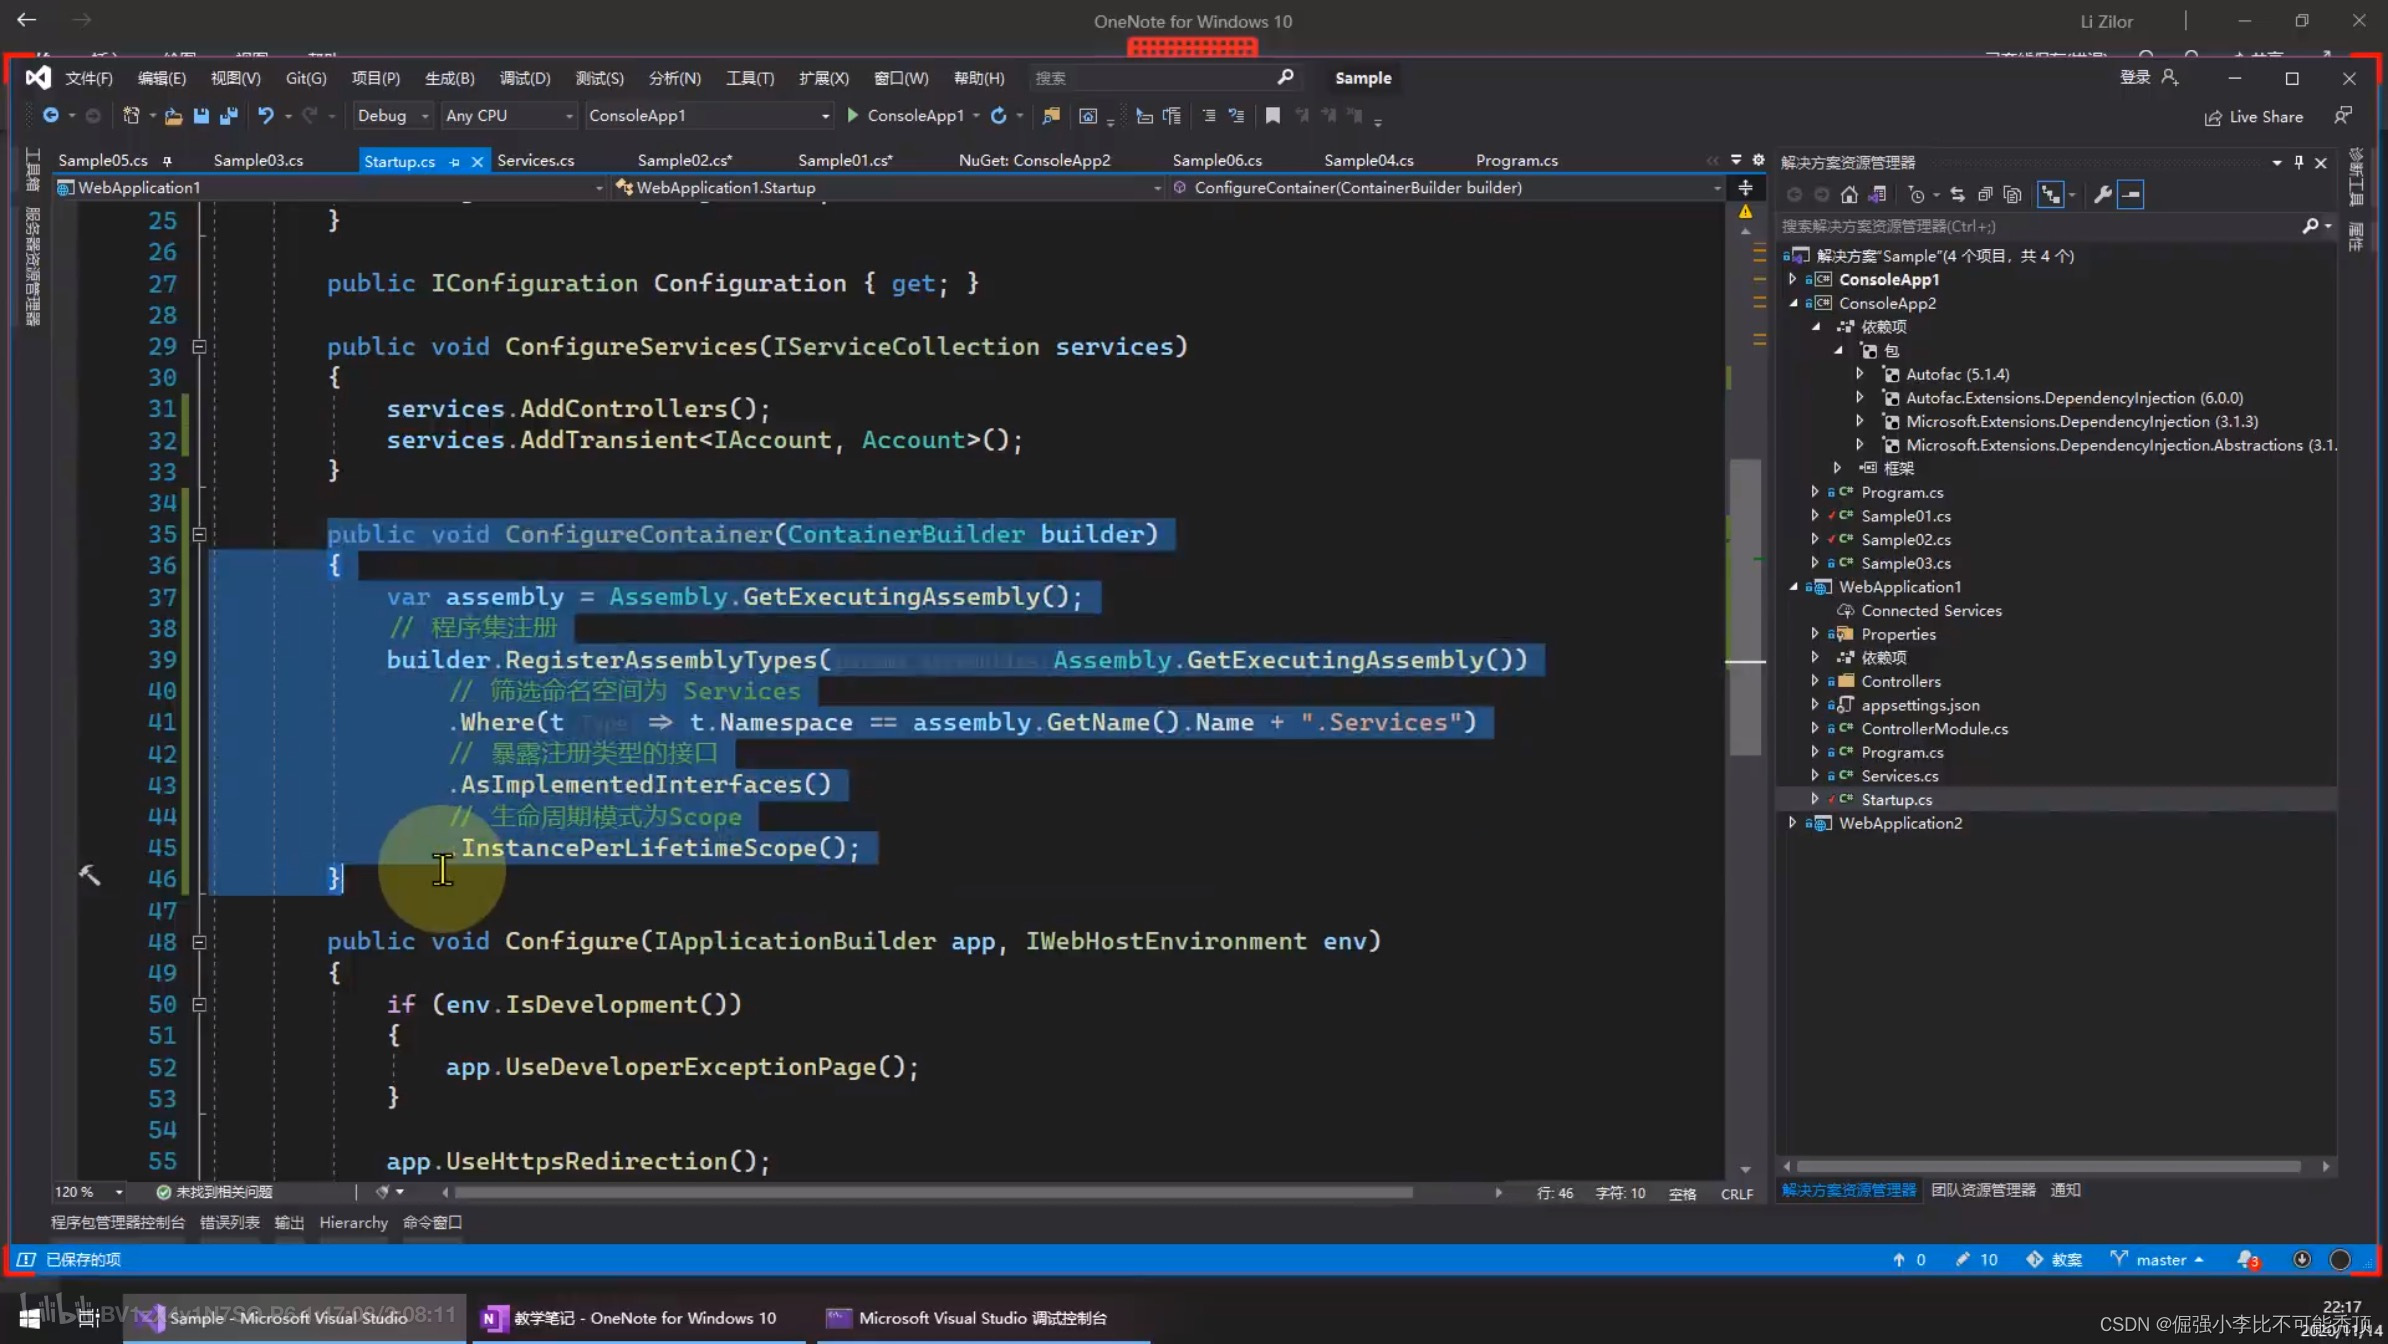Toggle Show All Files in Solution Explorer

[2013, 195]
